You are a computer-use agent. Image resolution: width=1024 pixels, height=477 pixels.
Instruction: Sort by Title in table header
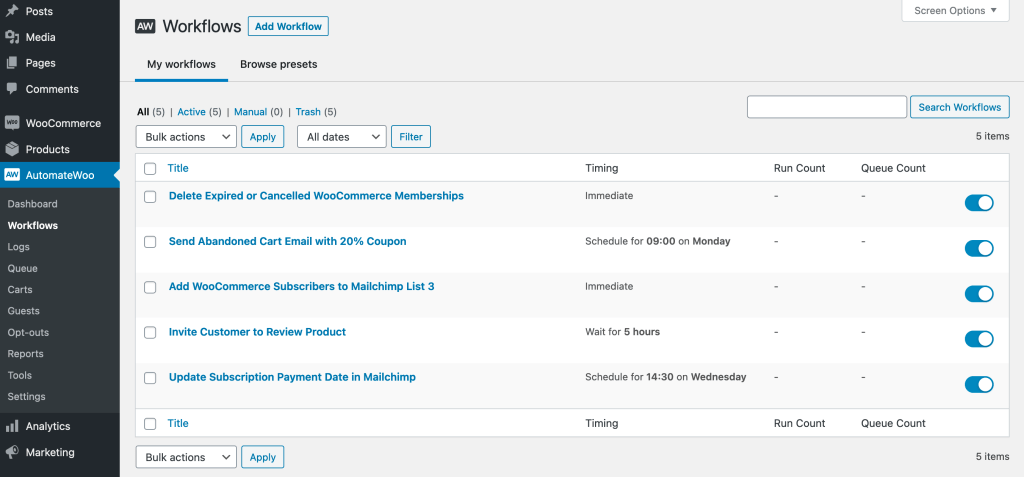(x=178, y=168)
